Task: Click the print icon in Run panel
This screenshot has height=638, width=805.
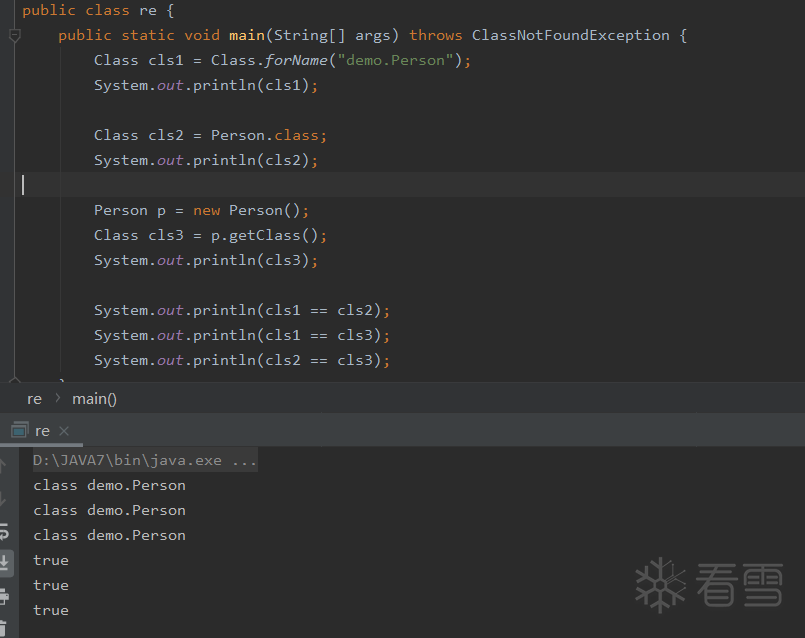Action: [4, 596]
